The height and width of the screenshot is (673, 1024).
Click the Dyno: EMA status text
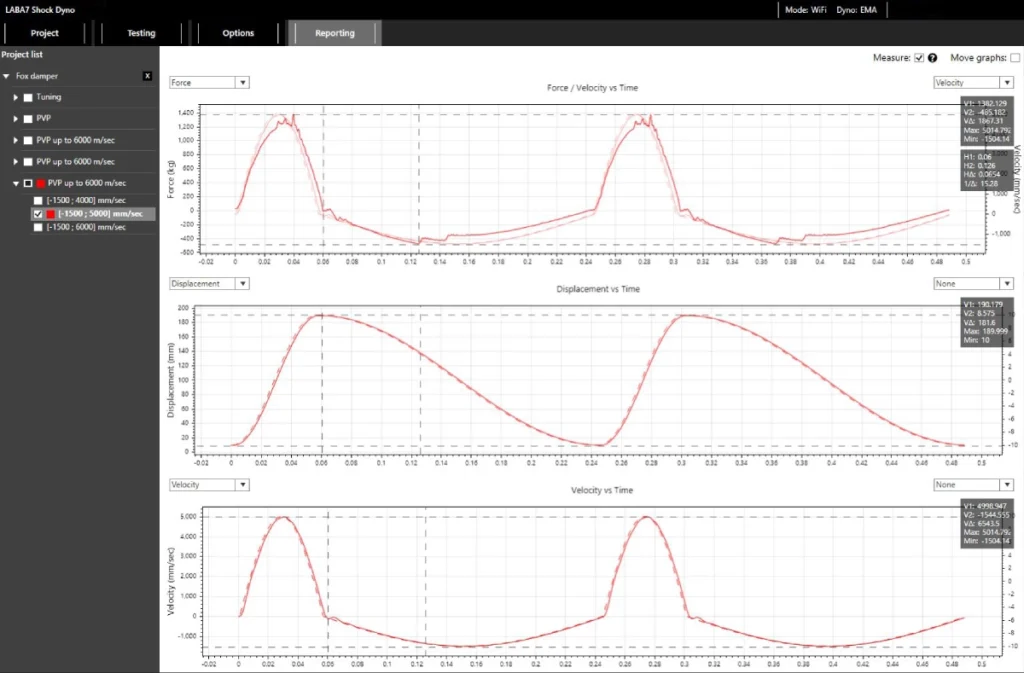coord(856,10)
